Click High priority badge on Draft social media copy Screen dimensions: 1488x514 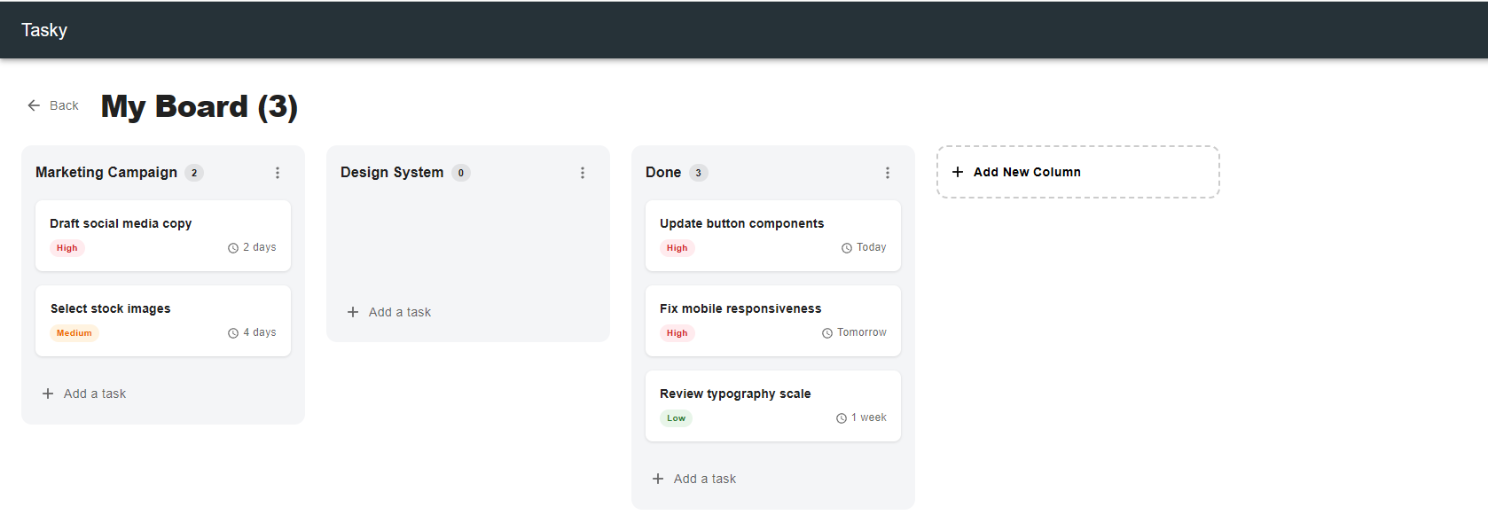coord(67,248)
